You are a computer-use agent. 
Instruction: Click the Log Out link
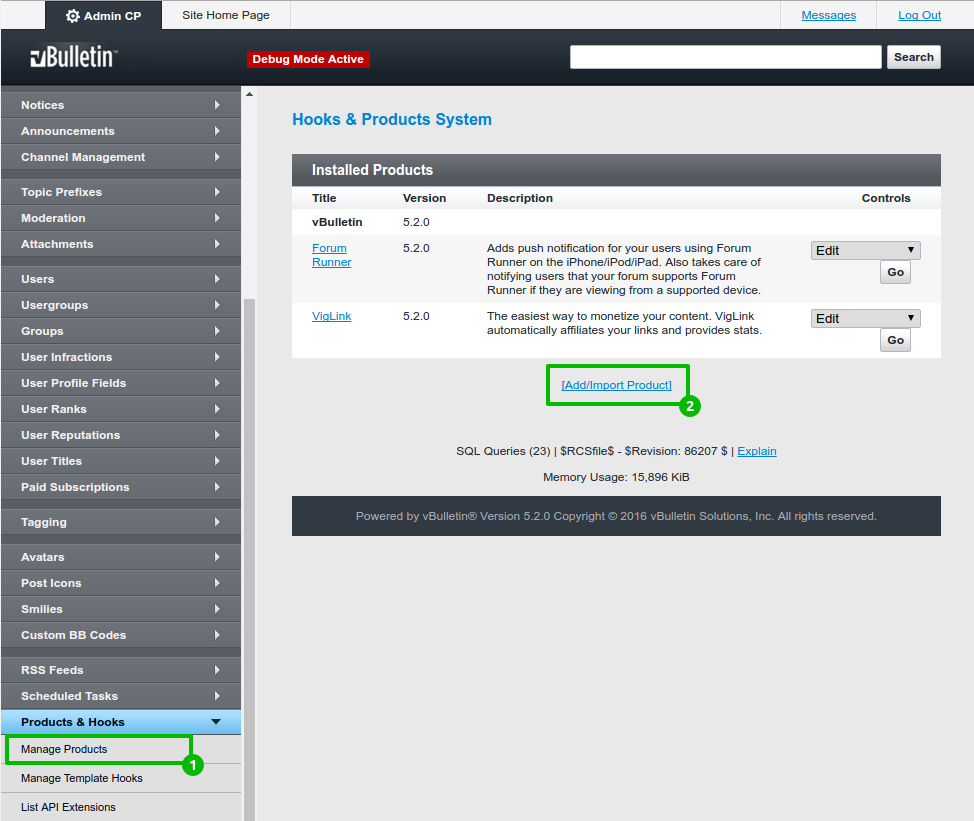click(919, 15)
